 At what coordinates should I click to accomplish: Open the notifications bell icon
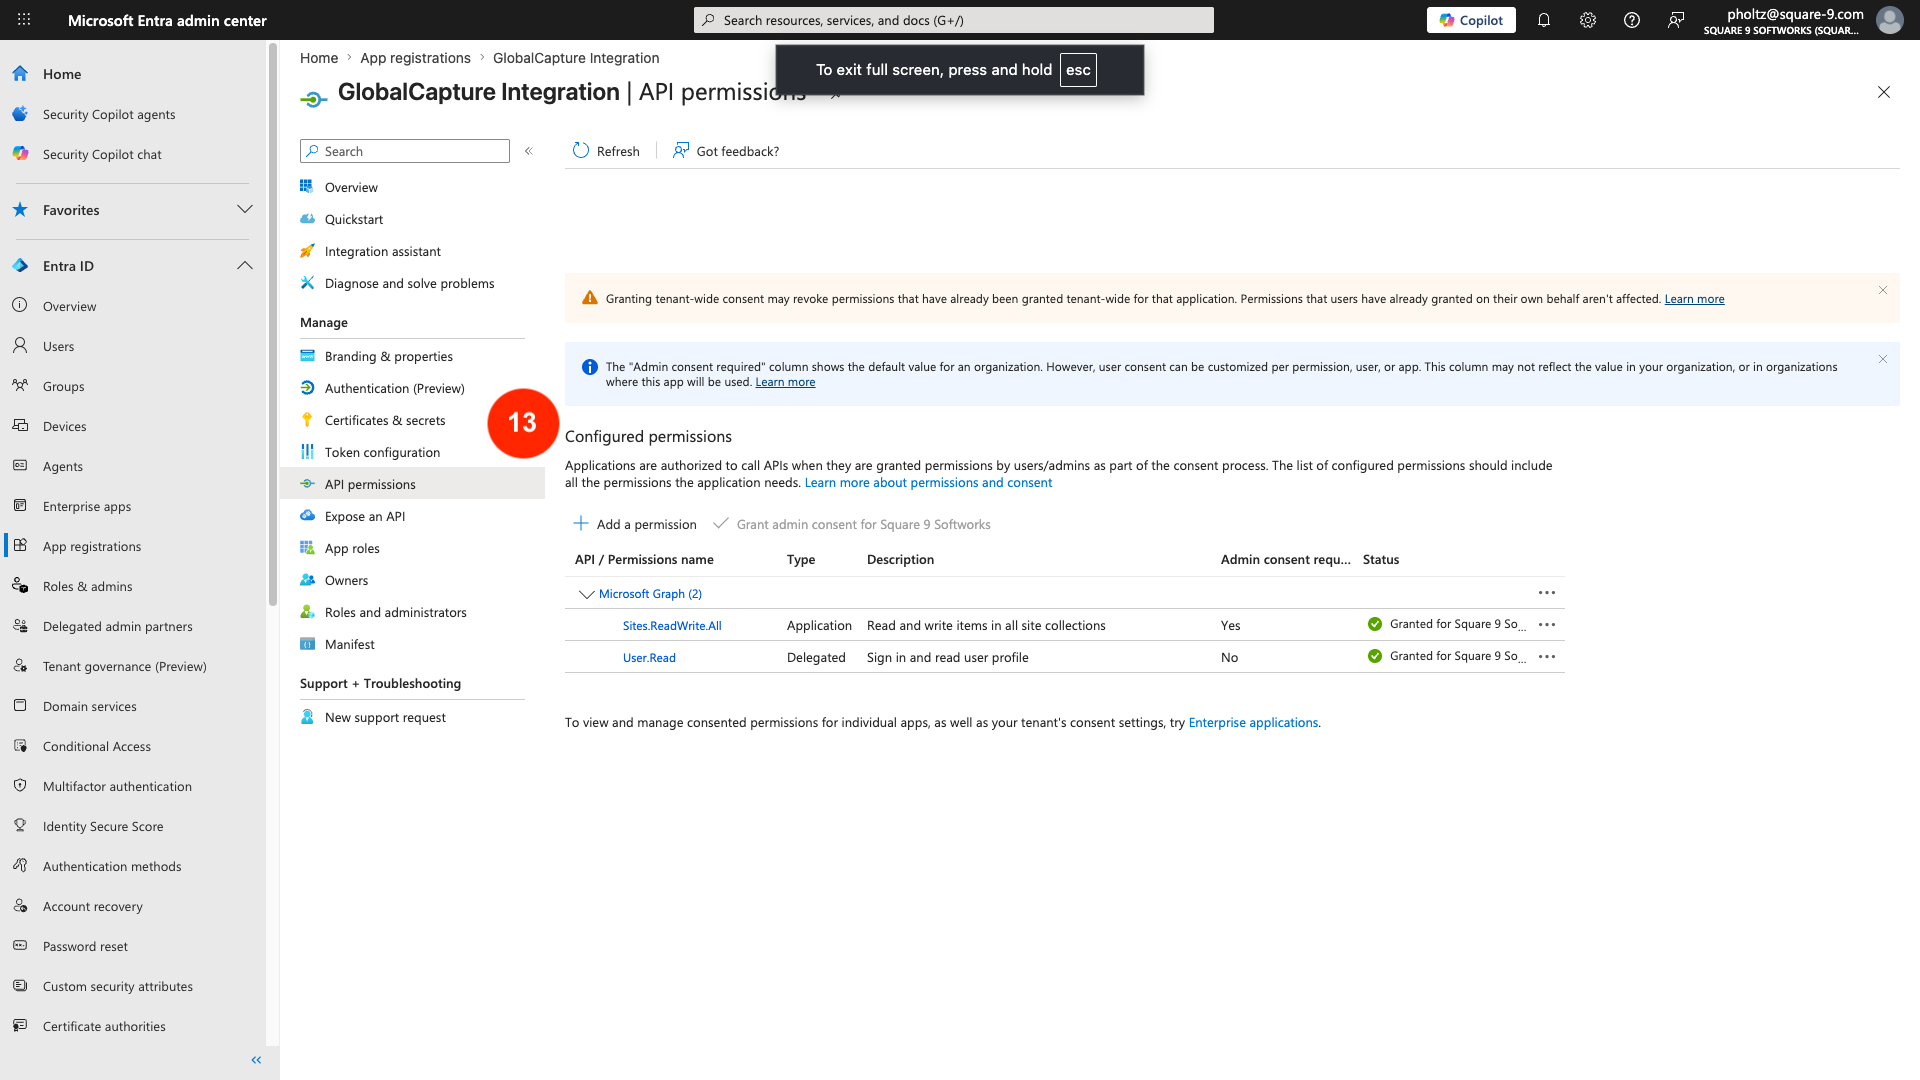click(1544, 20)
